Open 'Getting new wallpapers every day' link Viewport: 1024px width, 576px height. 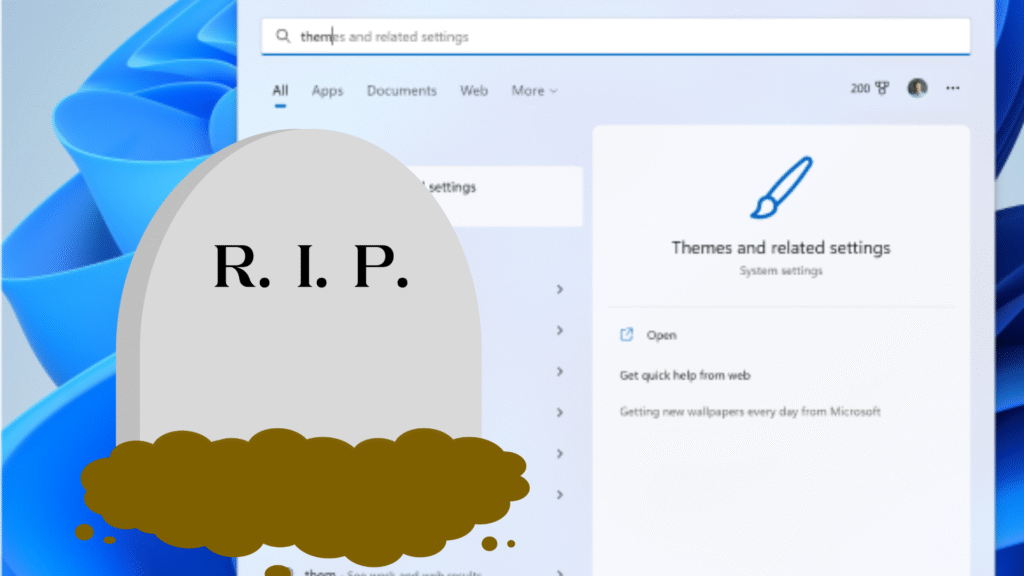[750, 411]
